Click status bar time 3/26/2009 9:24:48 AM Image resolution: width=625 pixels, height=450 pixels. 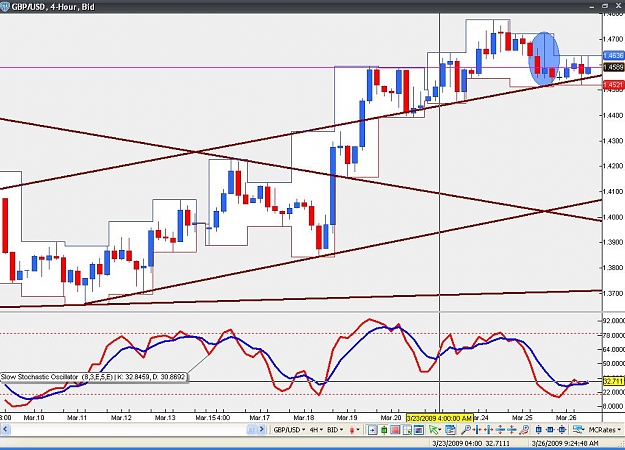[565, 443]
